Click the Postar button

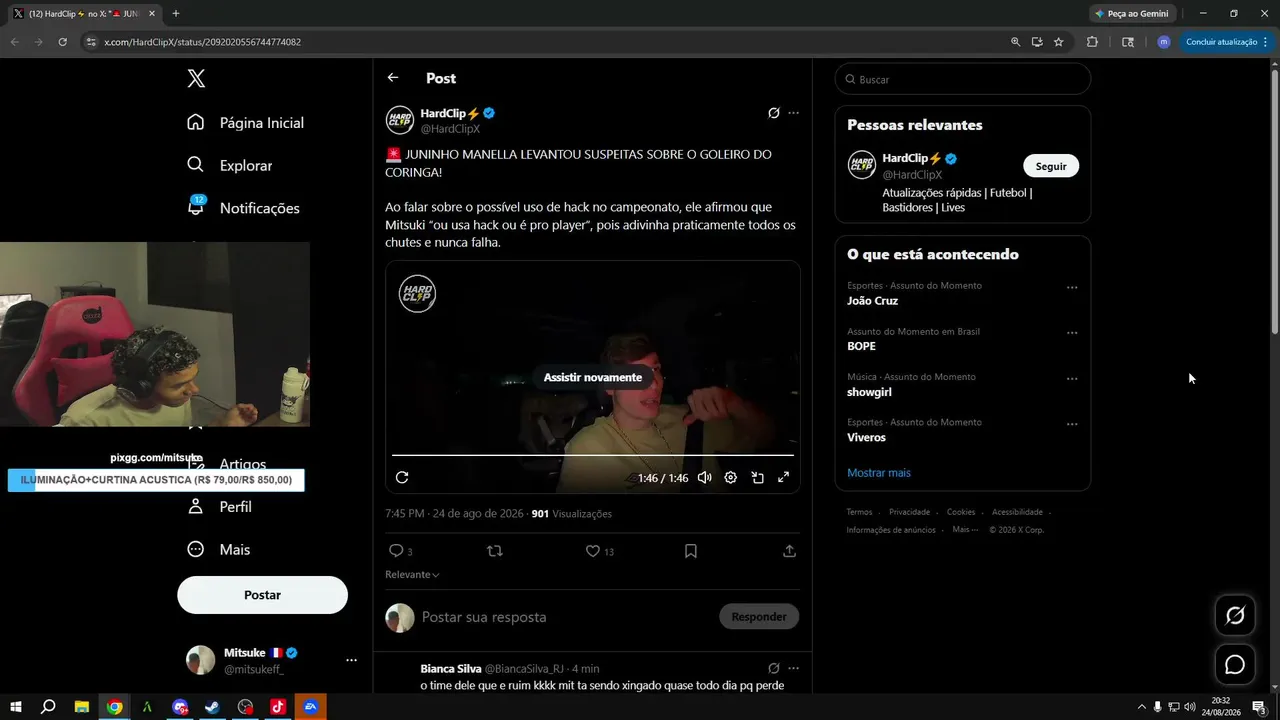pos(262,595)
